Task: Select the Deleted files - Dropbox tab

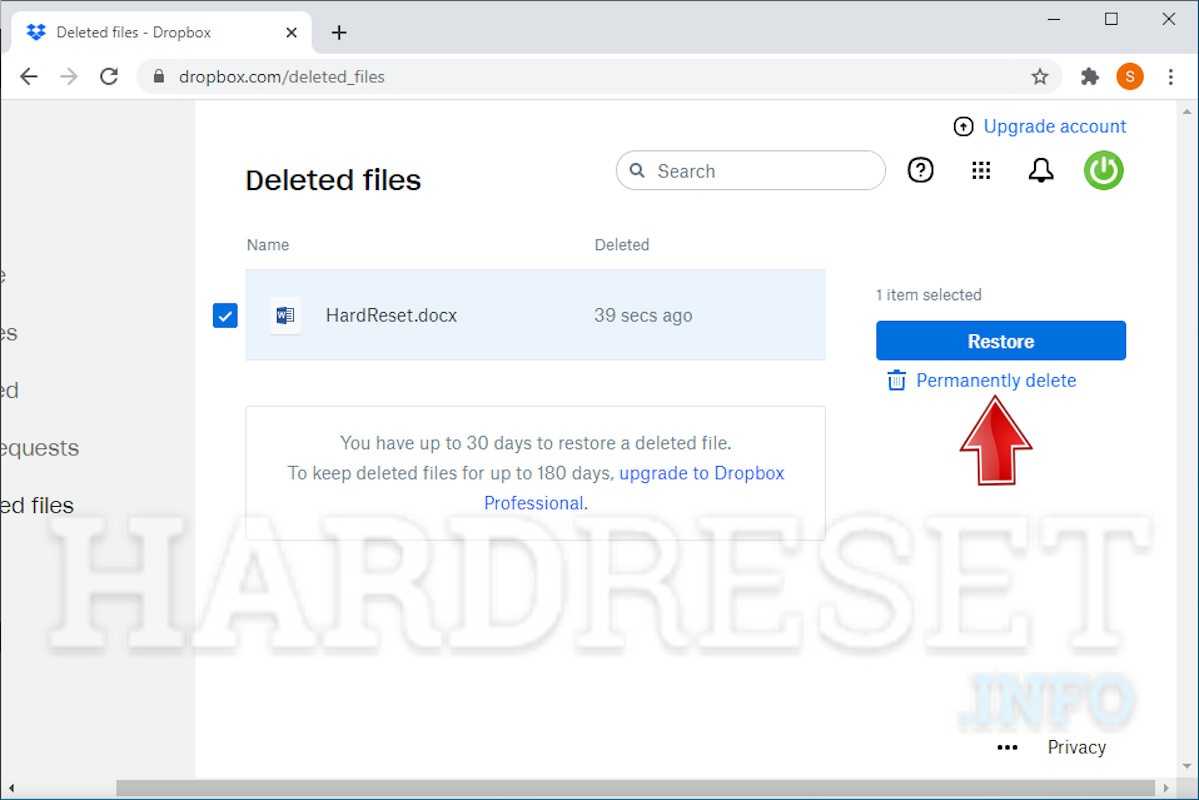Action: [x=161, y=33]
